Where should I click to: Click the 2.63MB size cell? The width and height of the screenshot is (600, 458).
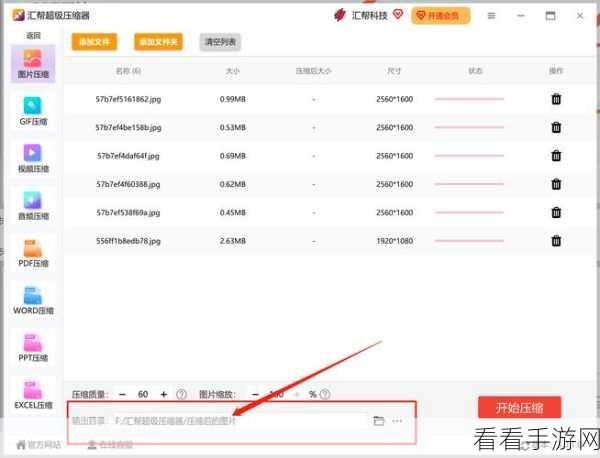coord(233,241)
